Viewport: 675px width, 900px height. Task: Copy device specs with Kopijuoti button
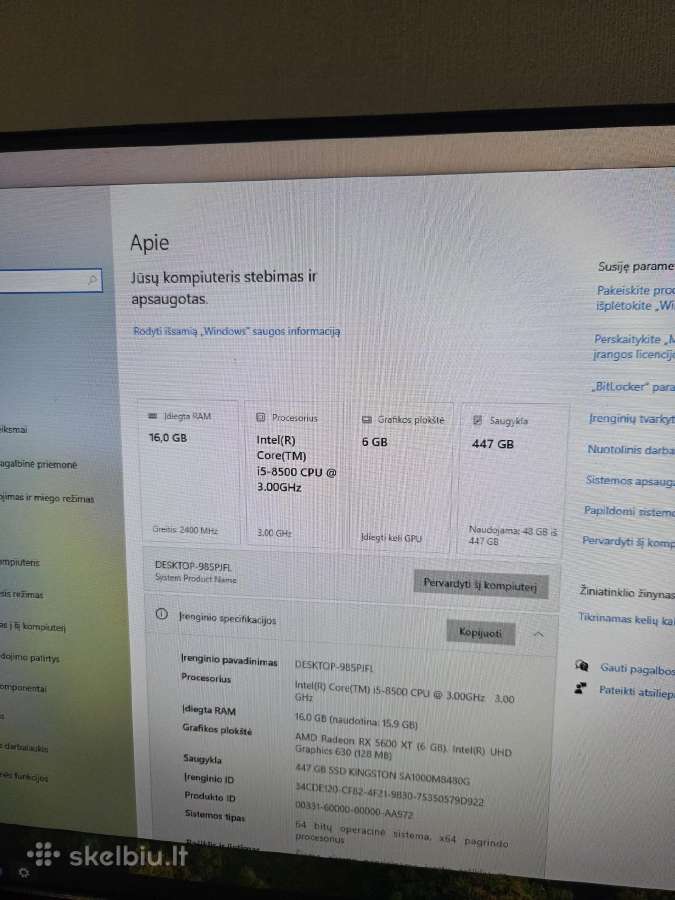pyautogui.click(x=480, y=633)
